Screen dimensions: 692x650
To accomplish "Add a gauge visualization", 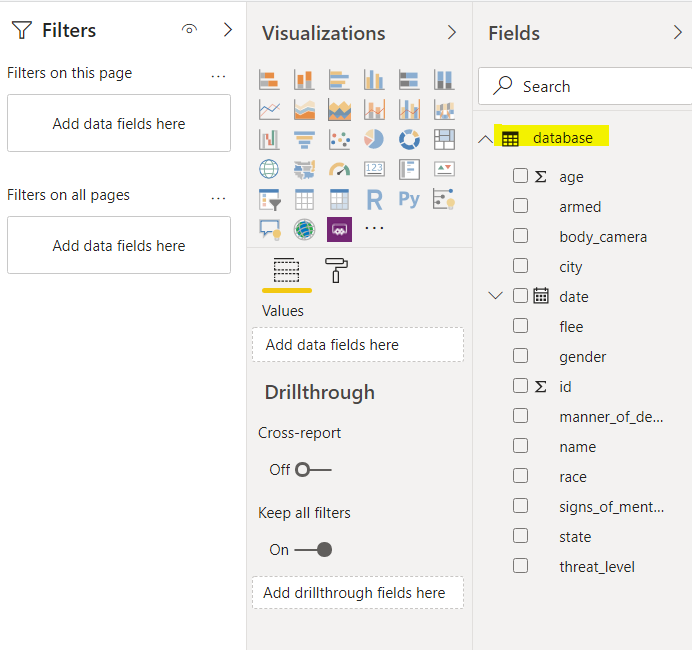I will (x=339, y=169).
